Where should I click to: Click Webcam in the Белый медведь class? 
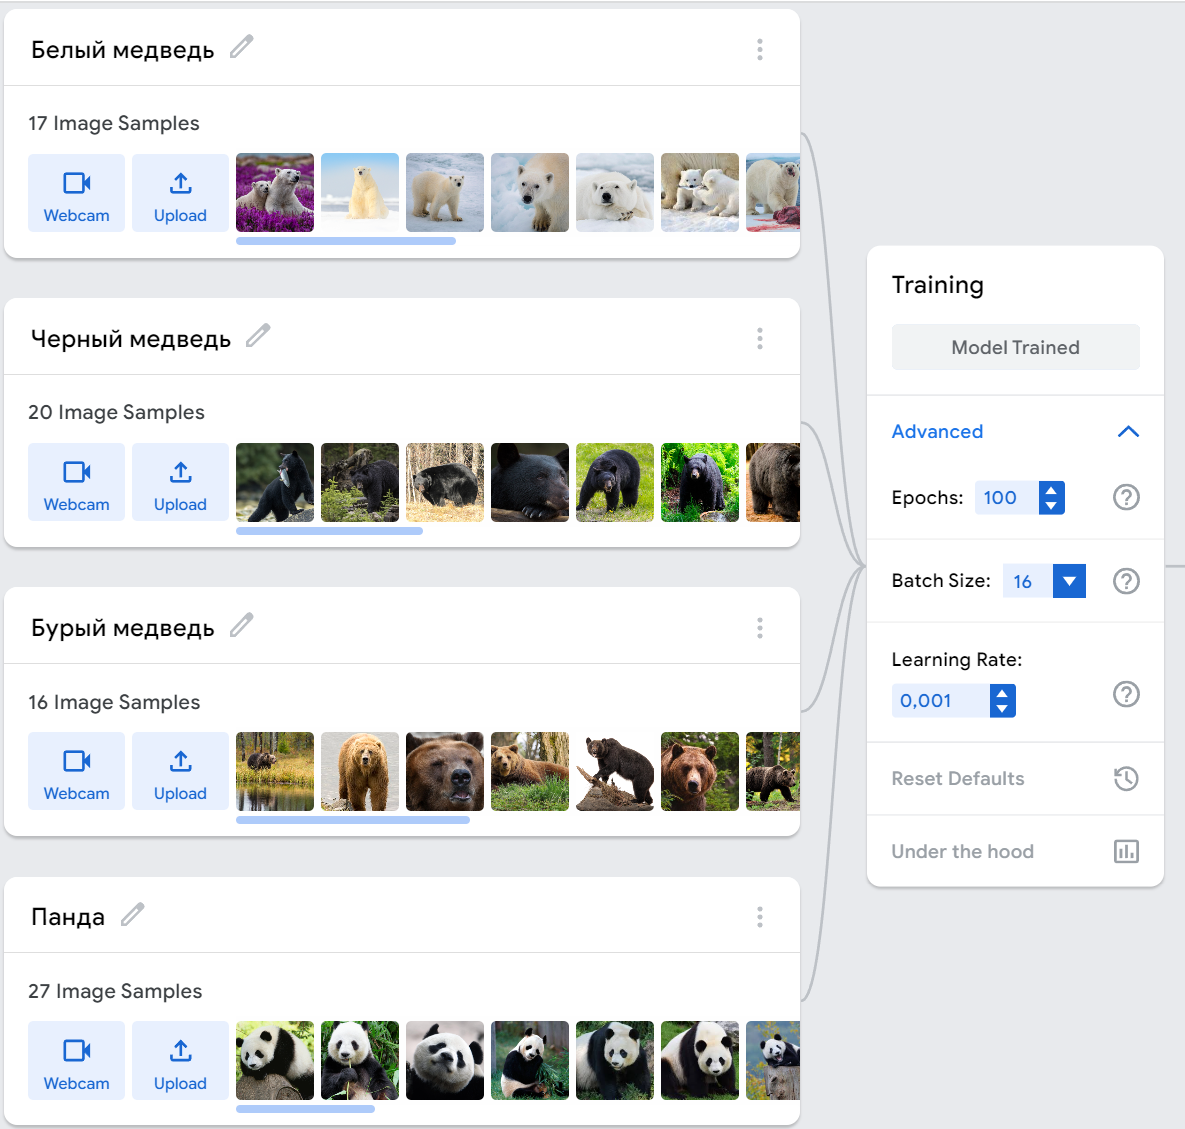(76, 193)
